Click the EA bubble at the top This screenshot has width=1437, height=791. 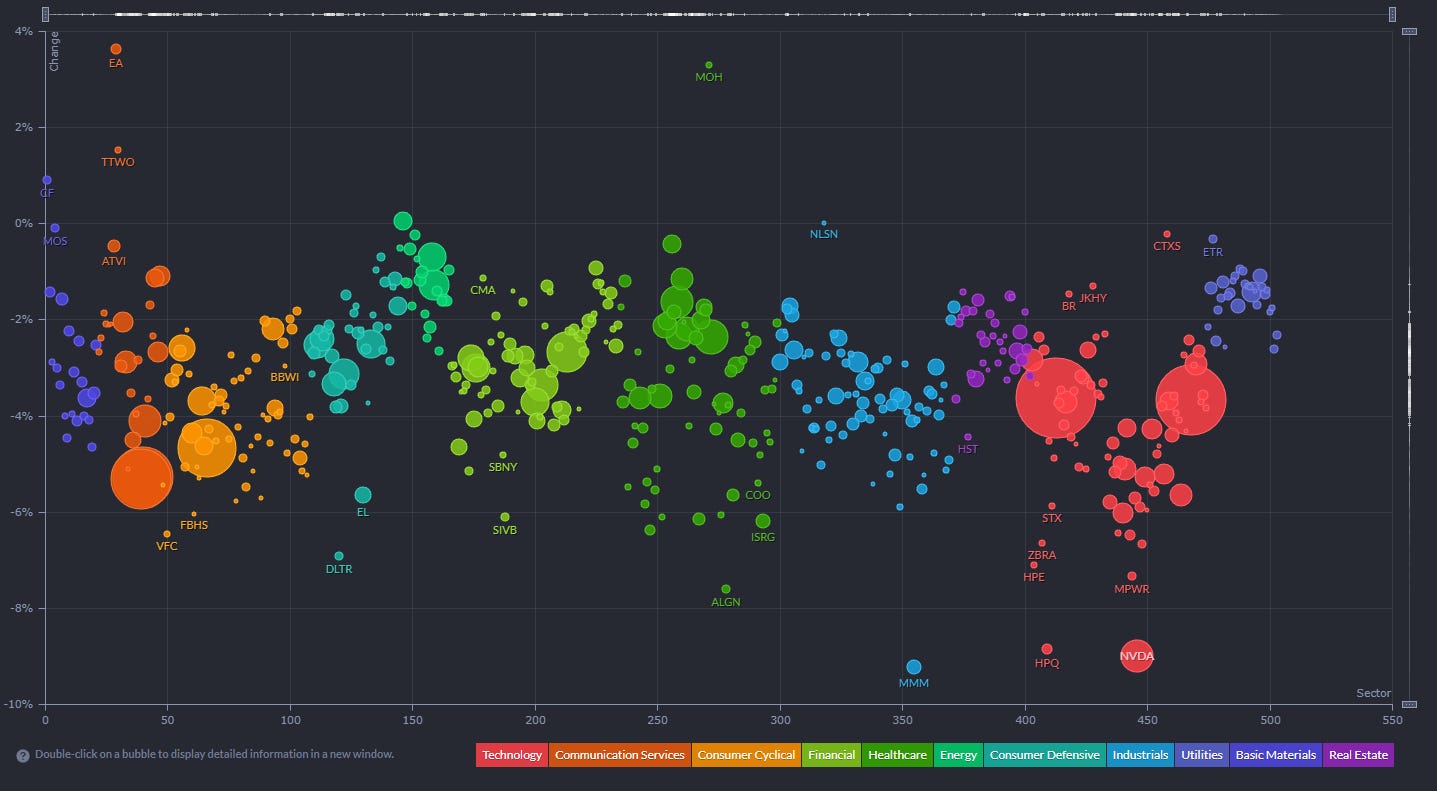click(116, 49)
